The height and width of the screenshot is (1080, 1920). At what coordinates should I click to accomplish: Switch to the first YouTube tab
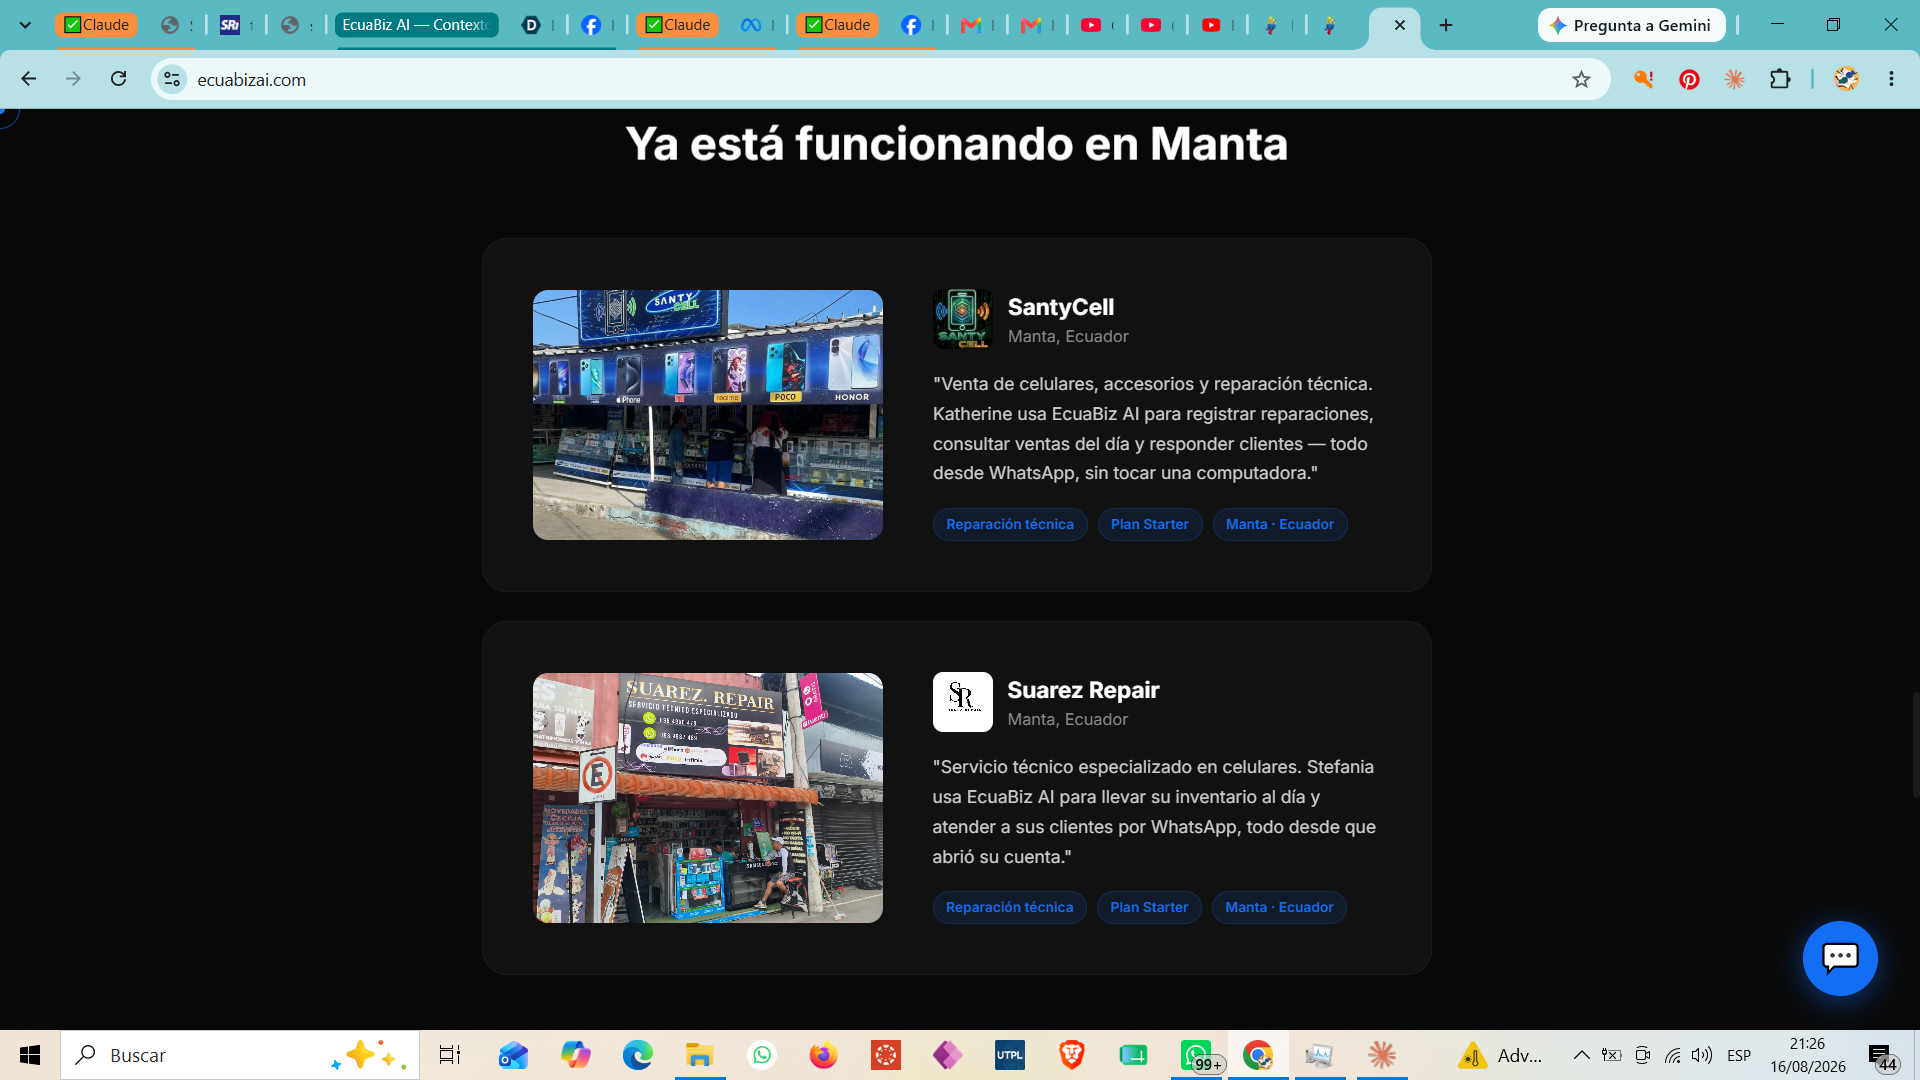coord(1091,25)
